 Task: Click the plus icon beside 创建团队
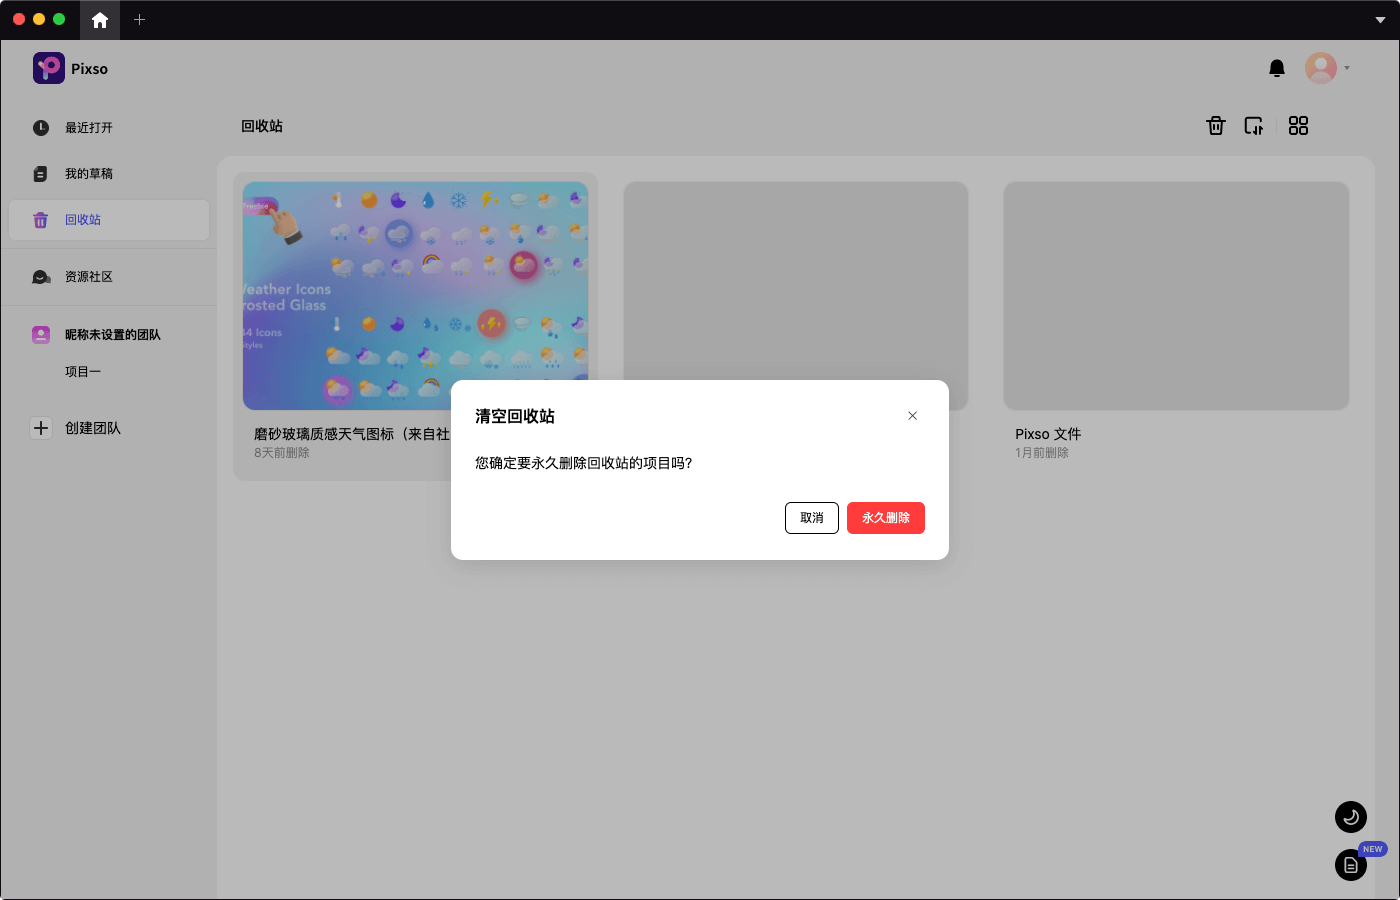(x=41, y=428)
